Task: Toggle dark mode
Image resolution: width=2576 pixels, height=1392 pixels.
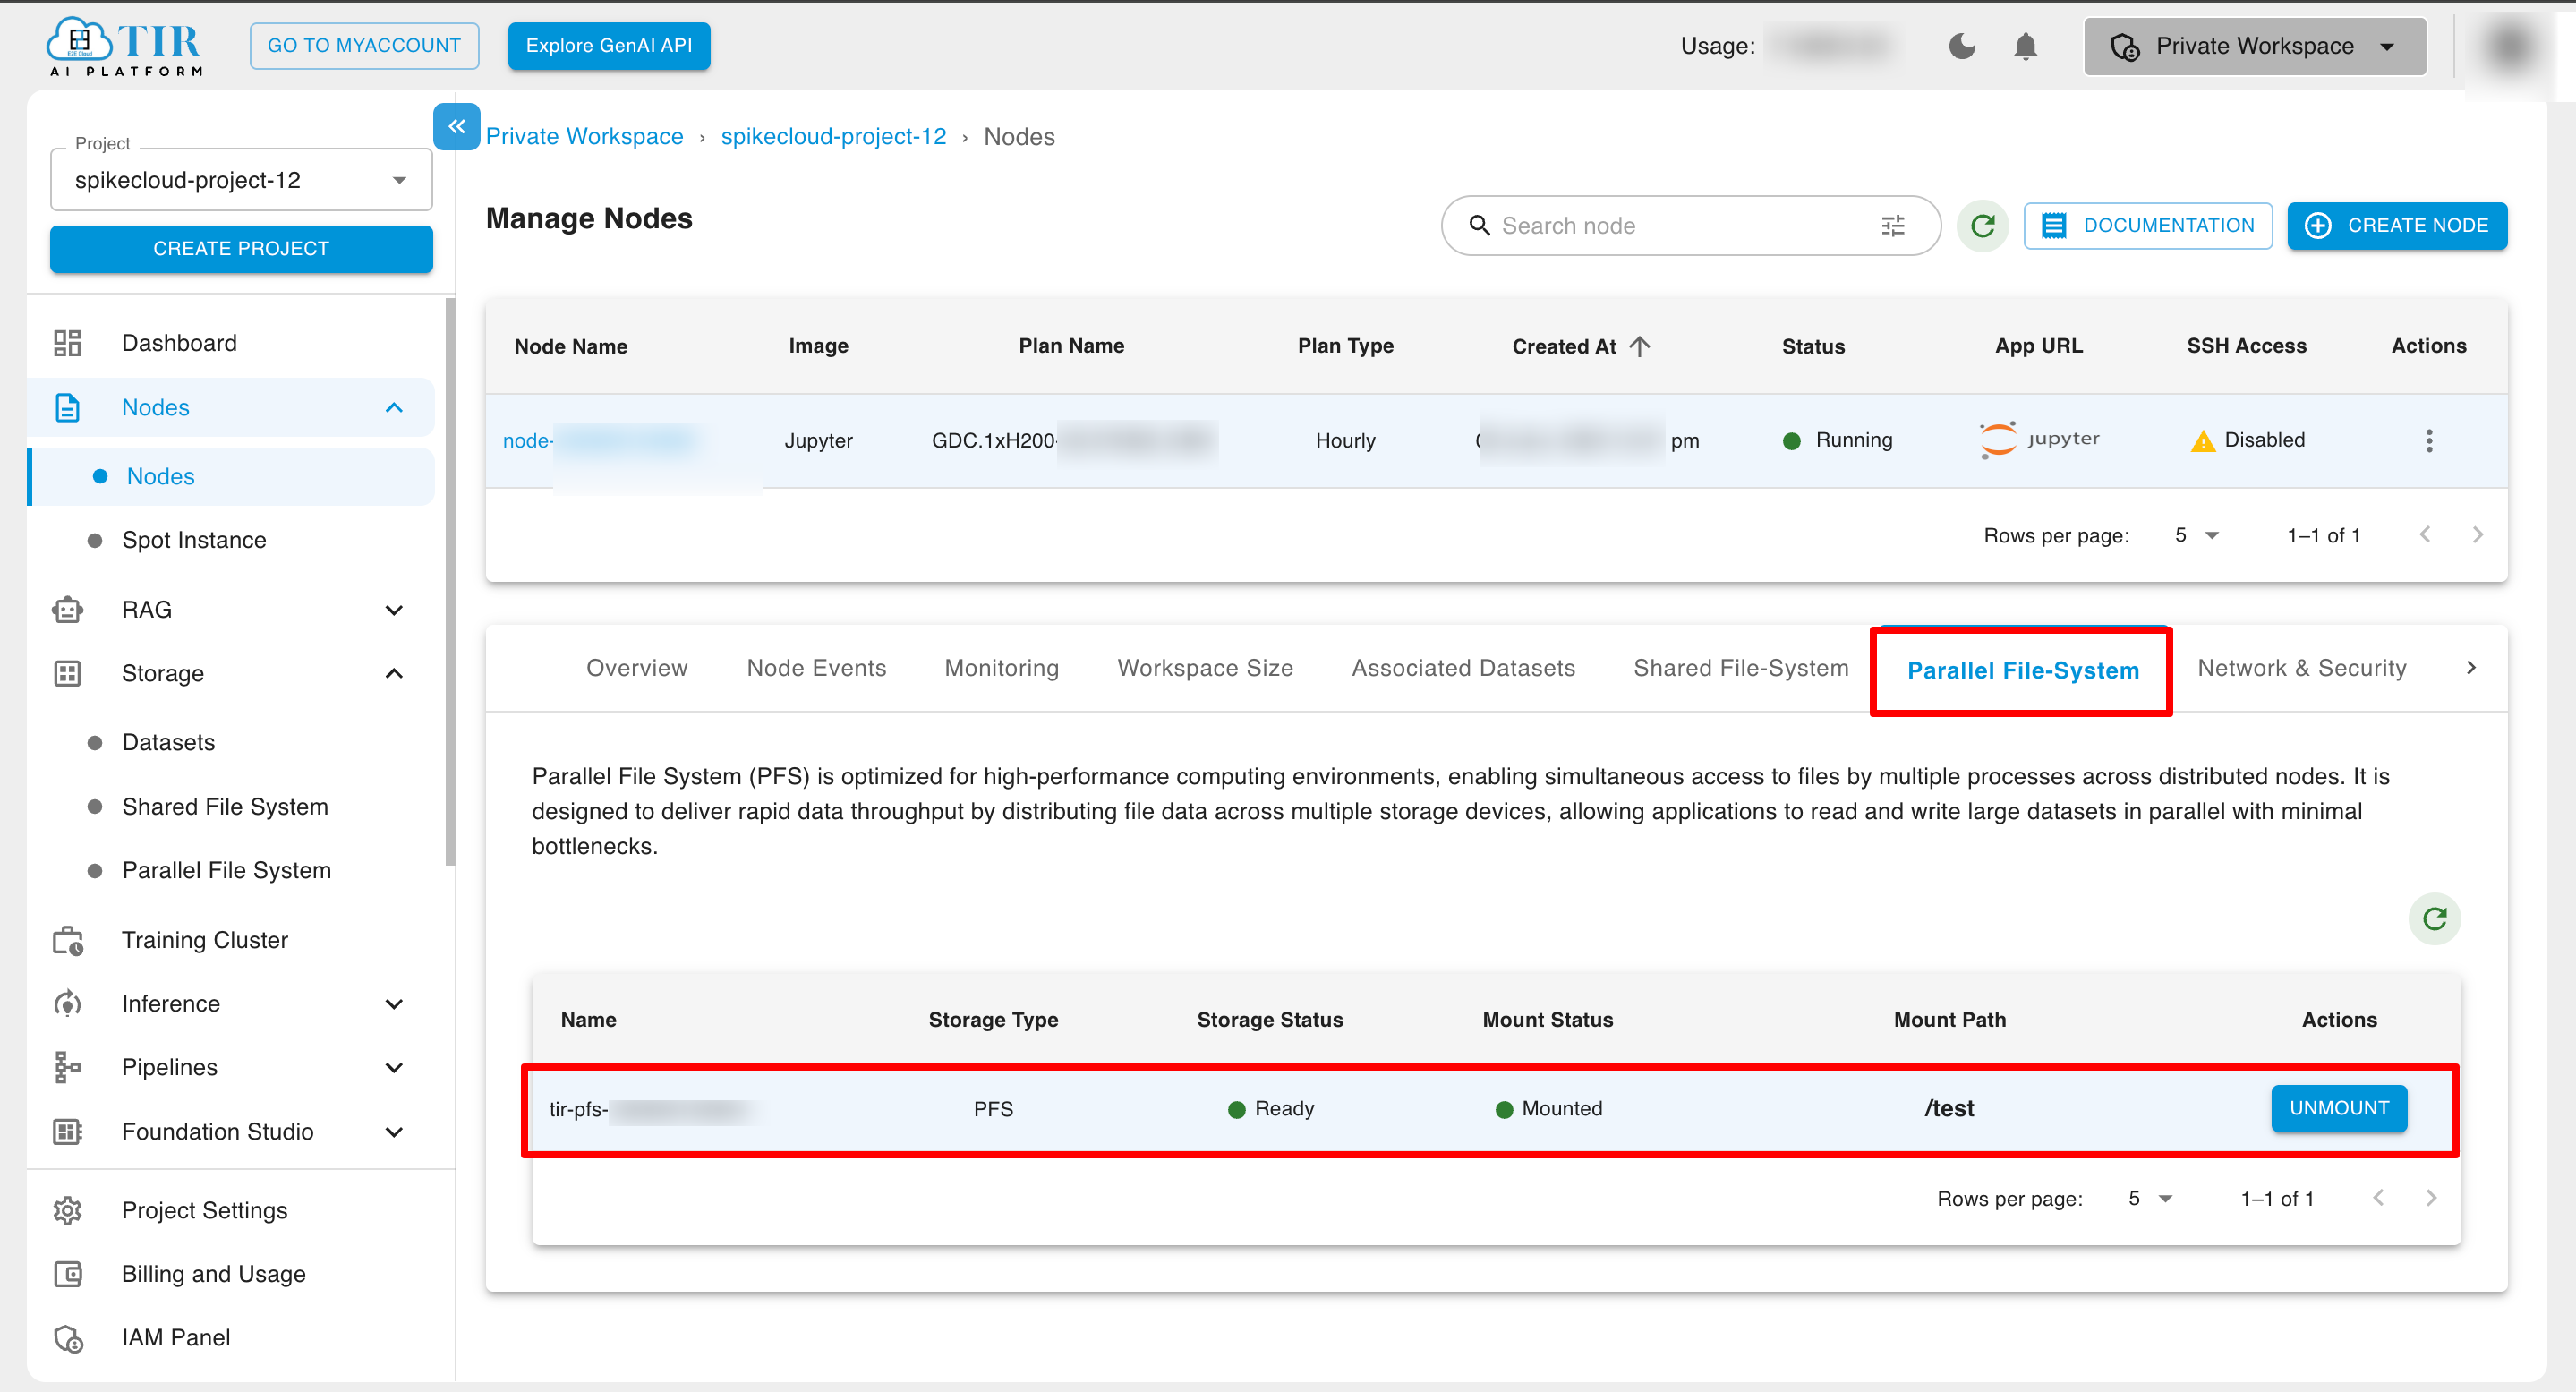Action: click(1962, 46)
